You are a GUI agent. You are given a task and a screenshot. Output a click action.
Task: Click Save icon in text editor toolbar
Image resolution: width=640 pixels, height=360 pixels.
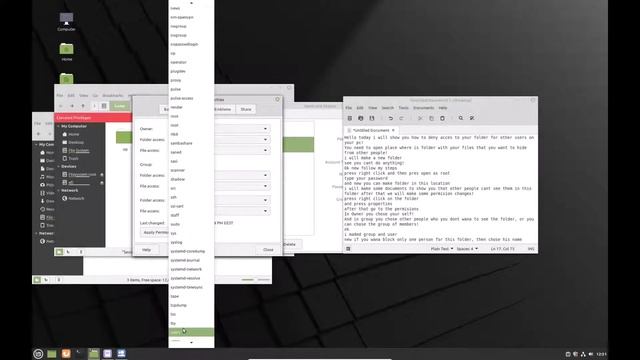point(371,118)
